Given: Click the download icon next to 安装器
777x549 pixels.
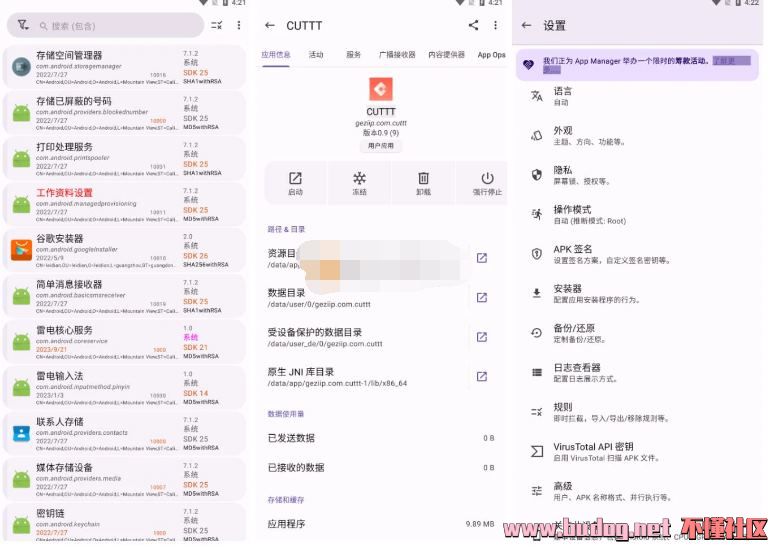Looking at the screenshot, I should click(537, 293).
